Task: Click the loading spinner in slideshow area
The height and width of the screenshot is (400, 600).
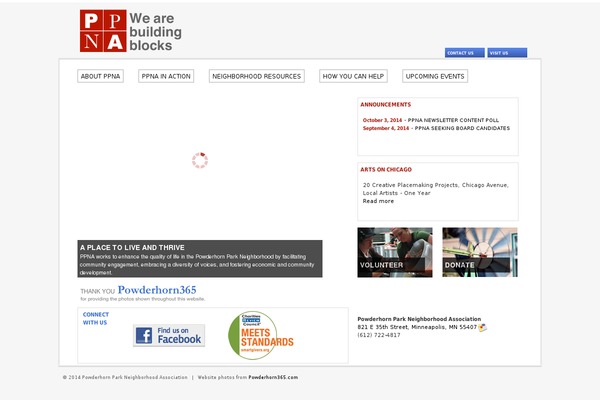Action: click(200, 160)
